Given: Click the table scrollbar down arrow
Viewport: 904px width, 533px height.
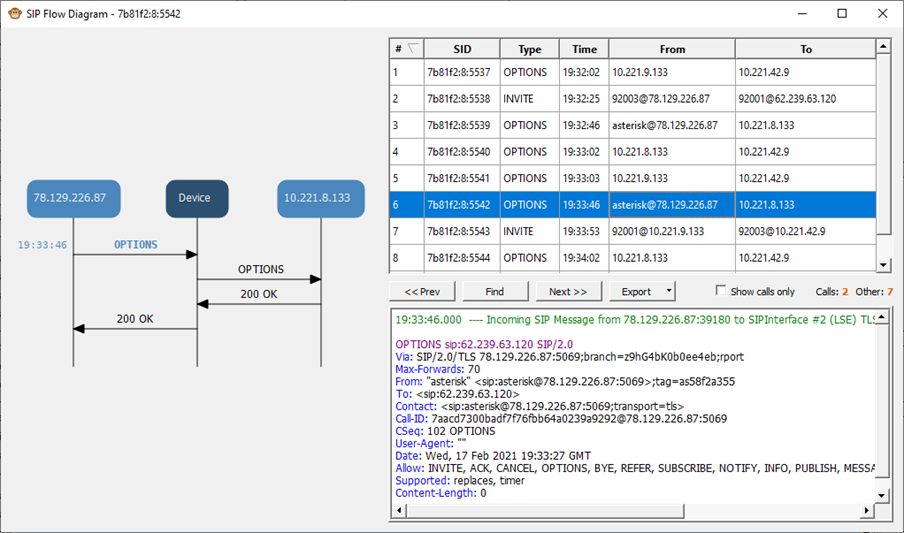Looking at the screenshot, I should tap(883, 265).
